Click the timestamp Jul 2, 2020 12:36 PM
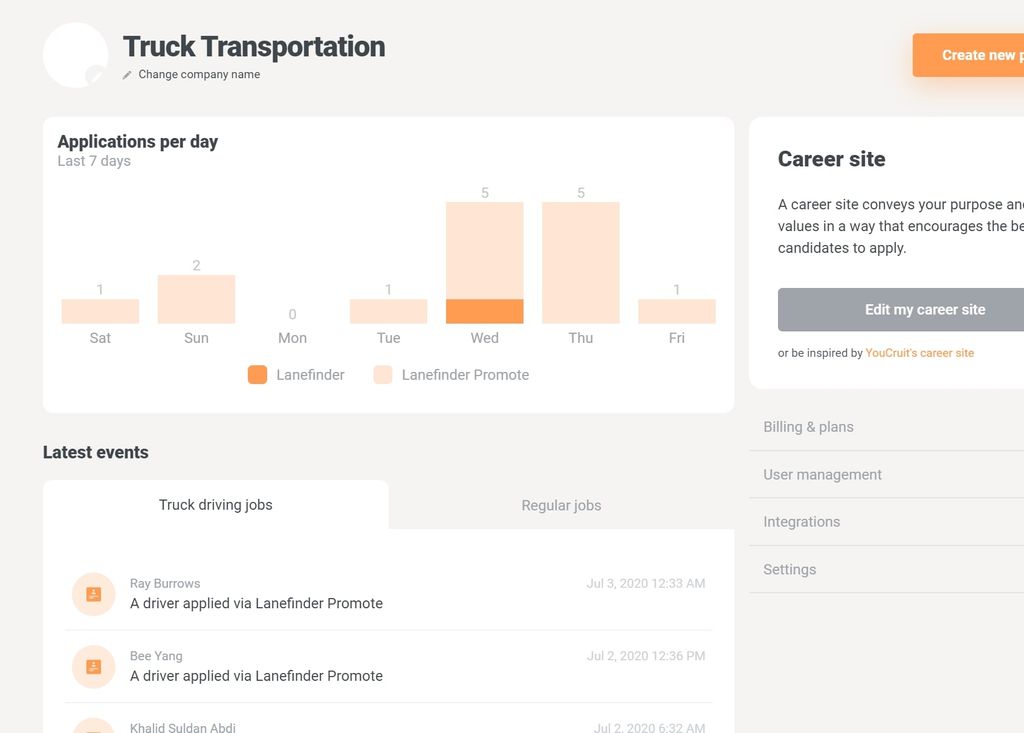This screenshot has width=1024, height=733. 646,656
